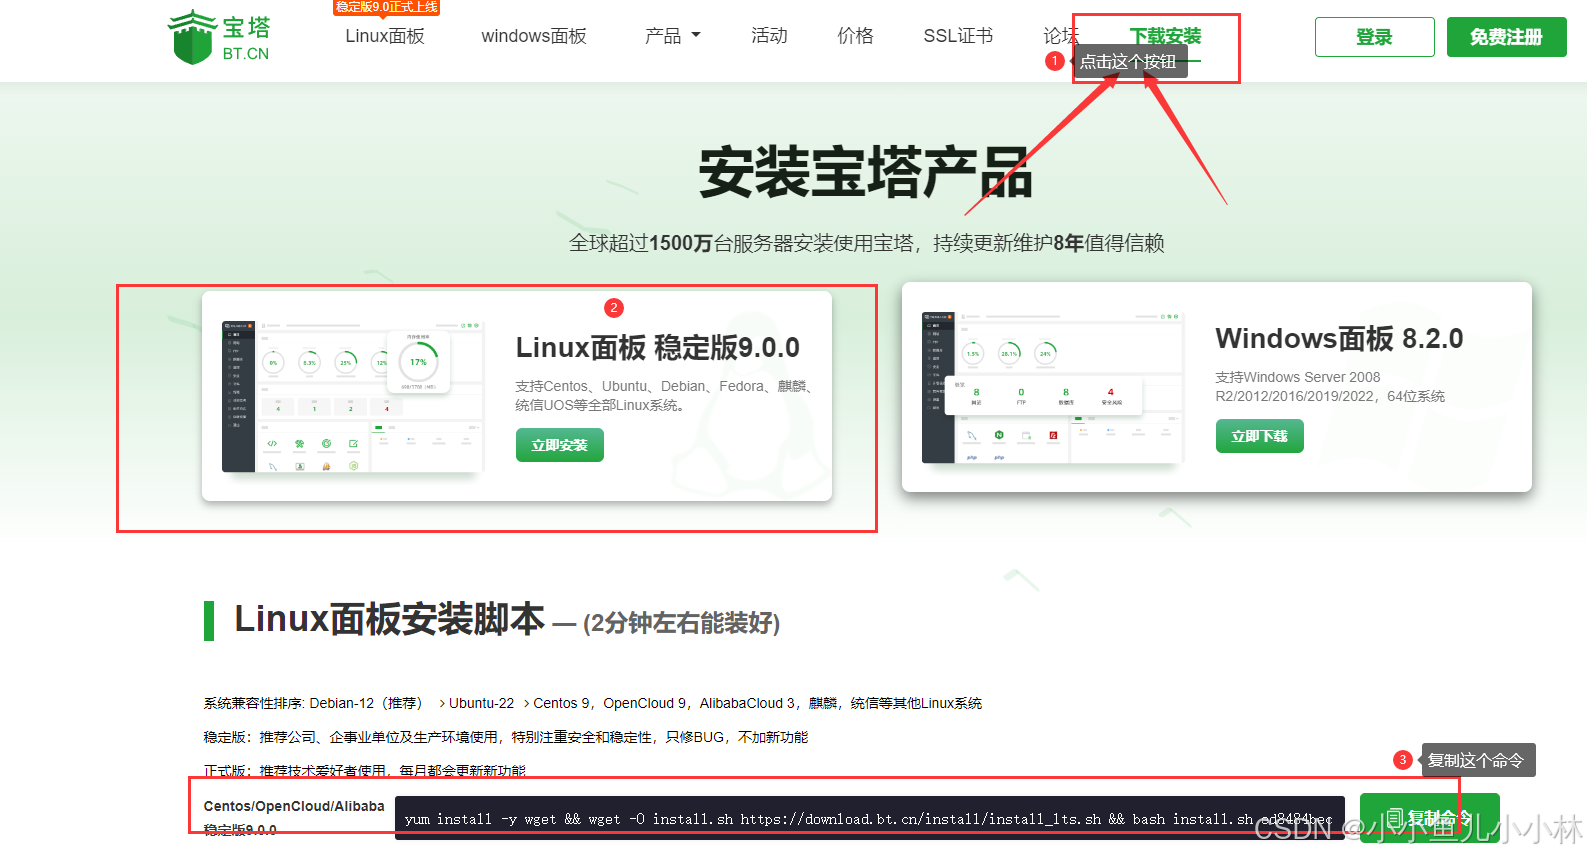Go to the 活动 page
The width and height of the screenshot is (1587, 857).
click(769, 36)
